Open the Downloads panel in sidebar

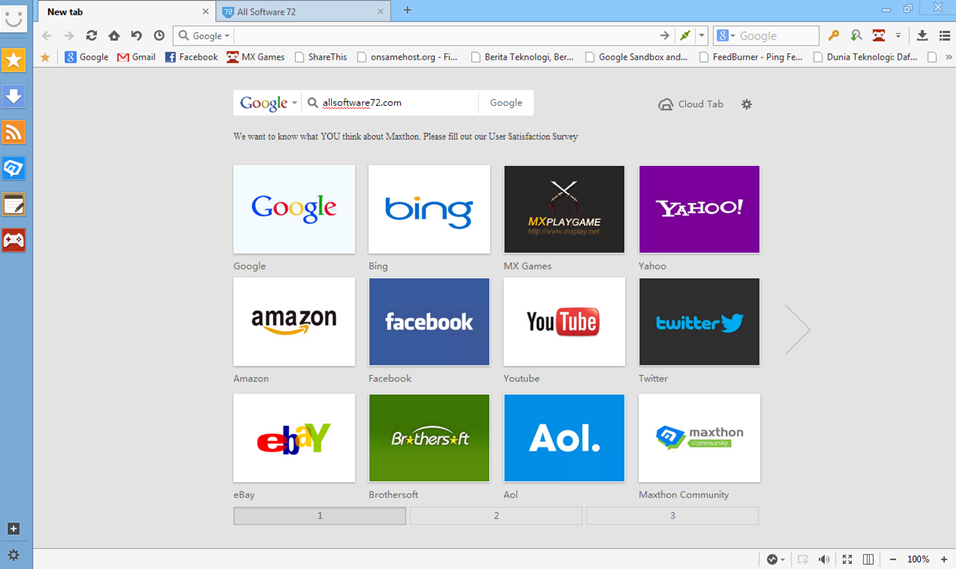[13, 96]
